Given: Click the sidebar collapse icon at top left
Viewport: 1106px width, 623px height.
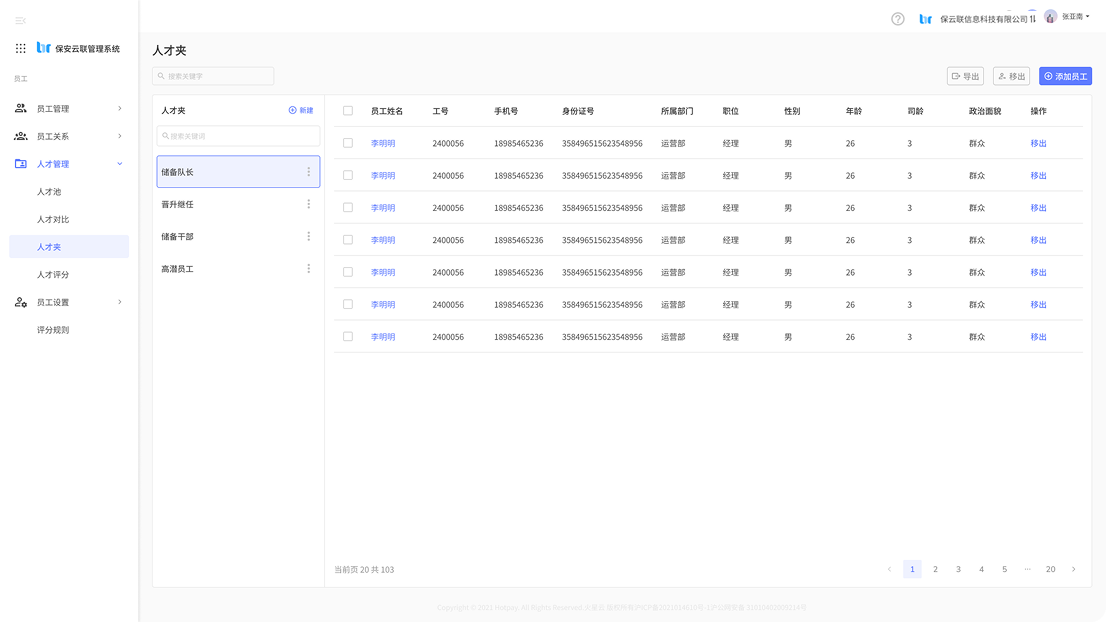Looking at the screenshot, I should [20, 20].
